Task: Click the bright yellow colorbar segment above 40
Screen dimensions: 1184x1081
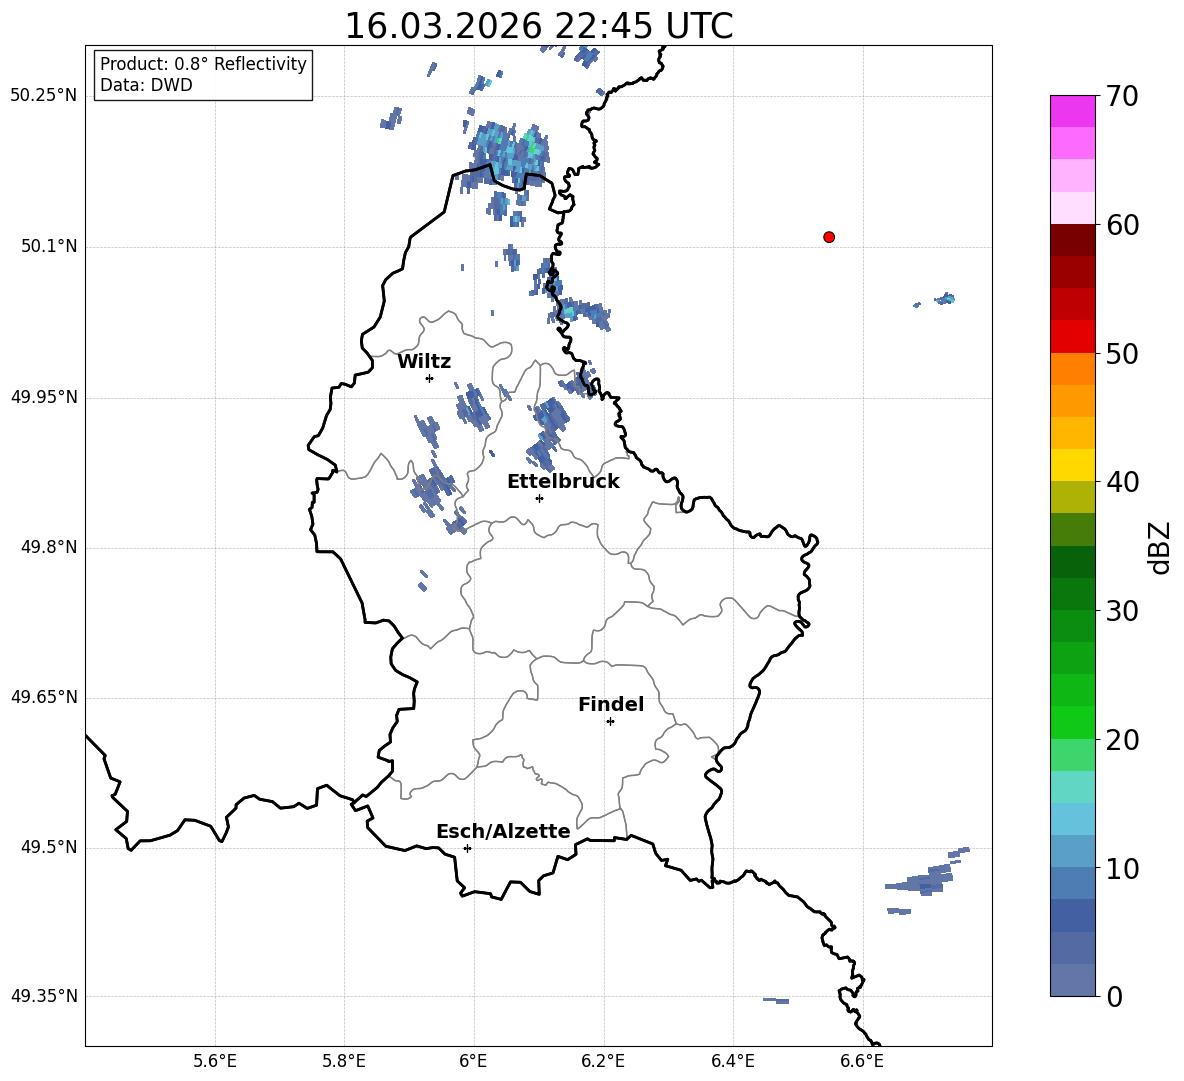Action: point(1072,465)
